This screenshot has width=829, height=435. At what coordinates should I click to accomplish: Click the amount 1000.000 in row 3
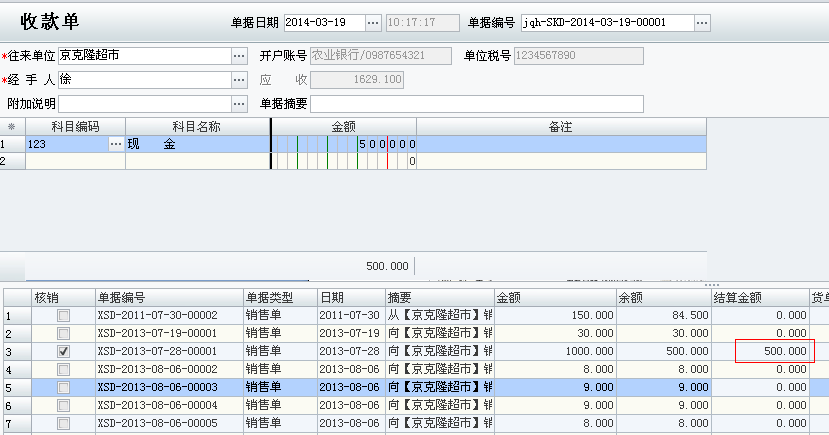click(555, 351)
